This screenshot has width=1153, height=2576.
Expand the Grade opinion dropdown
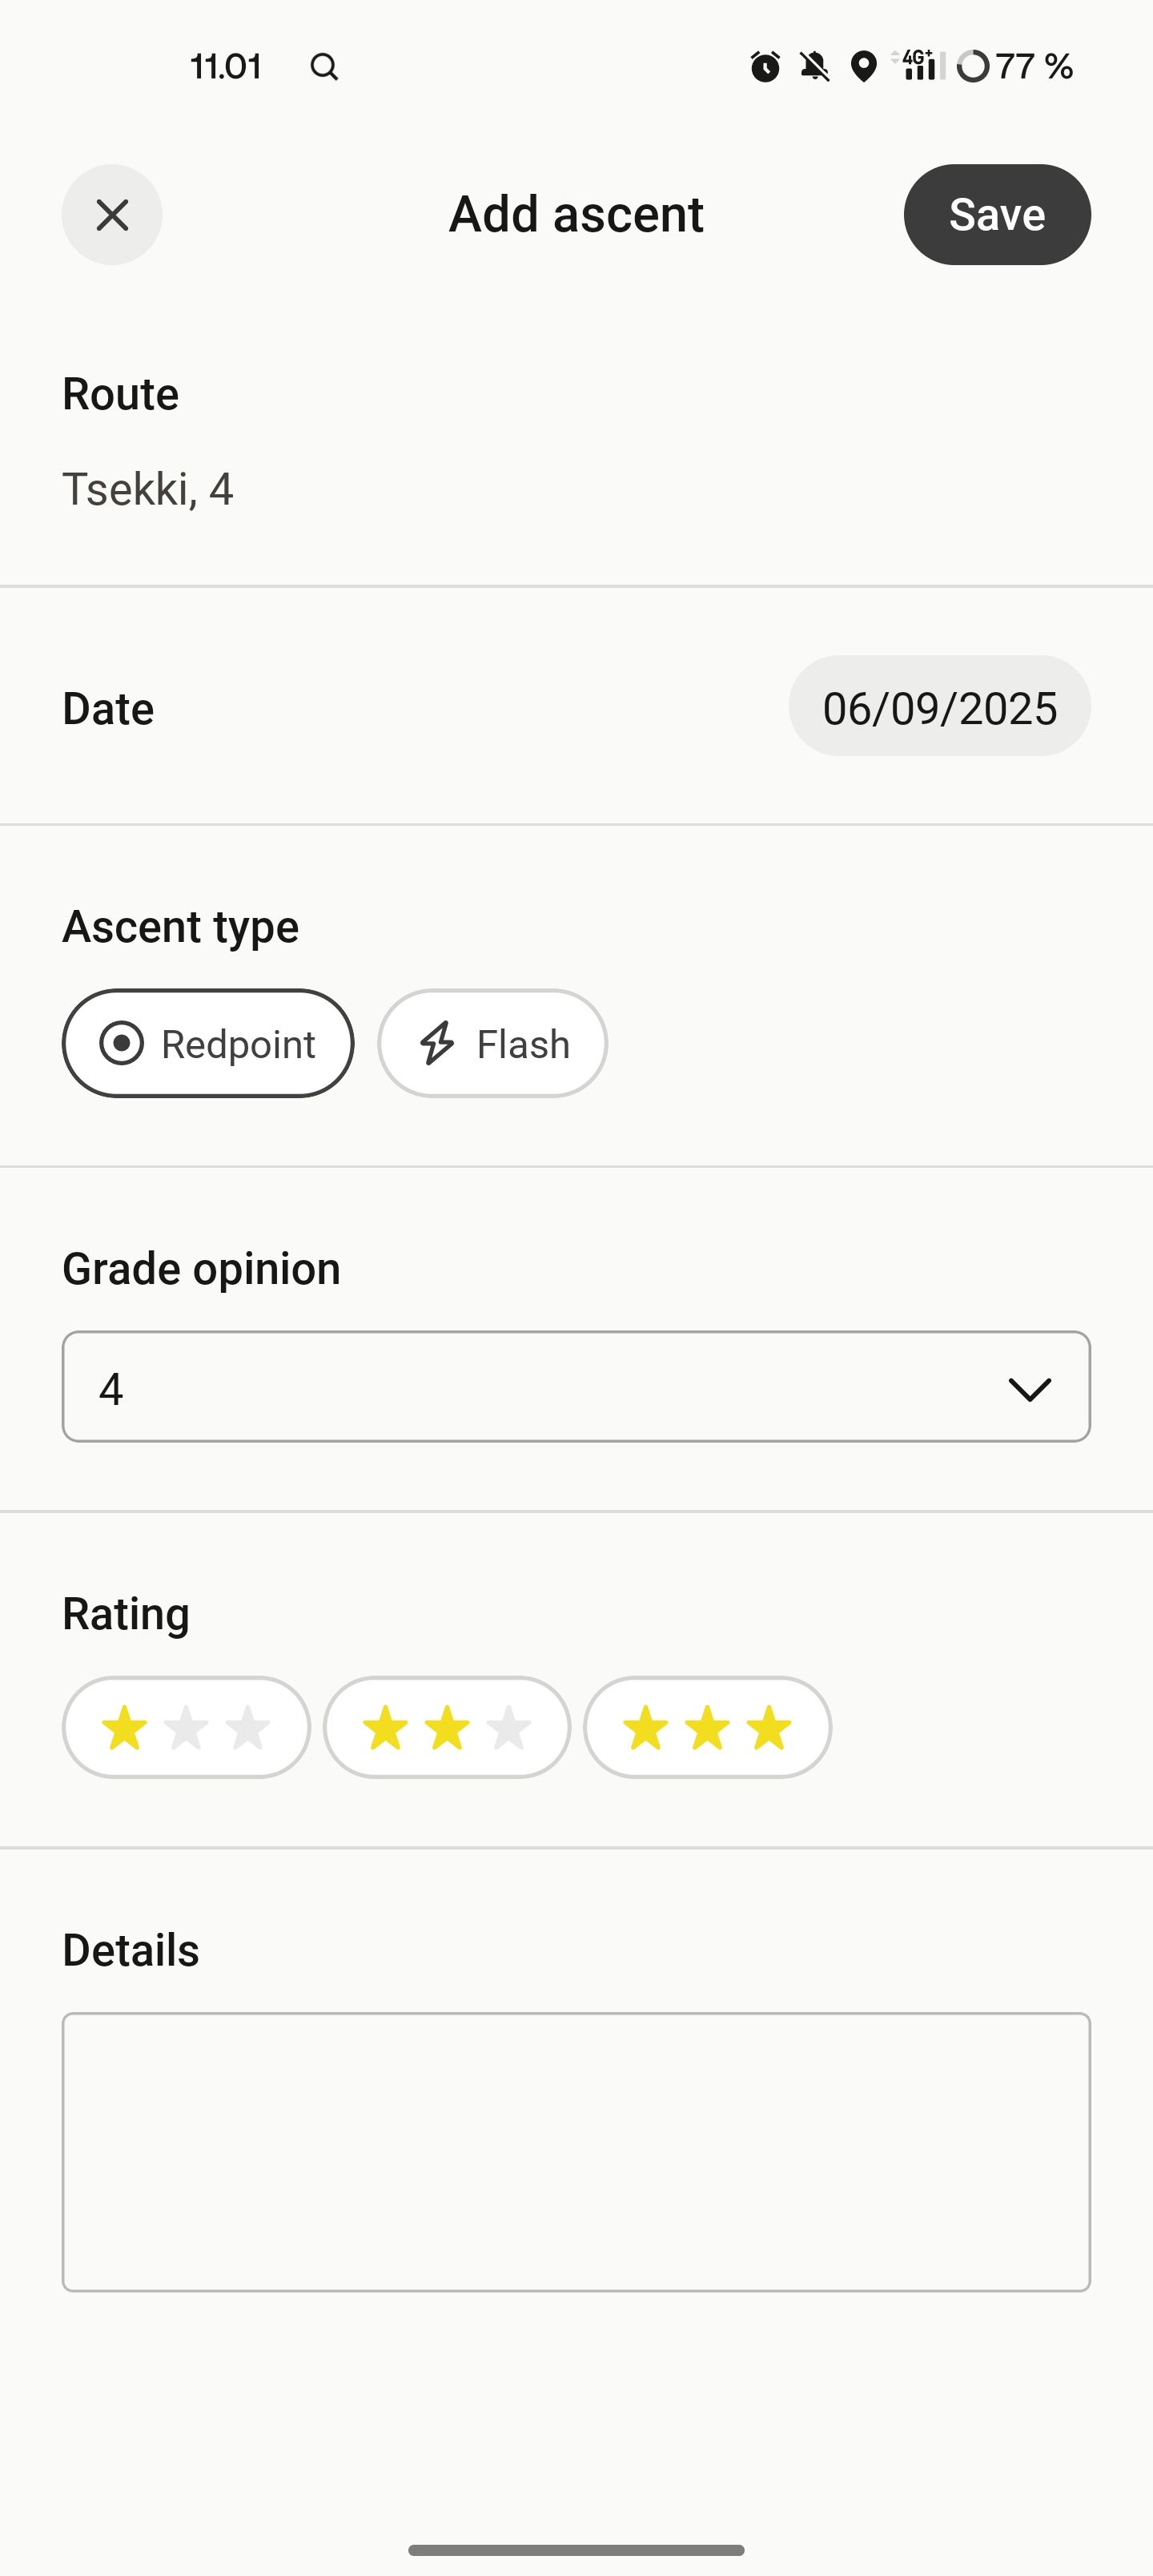point(576,1386)
